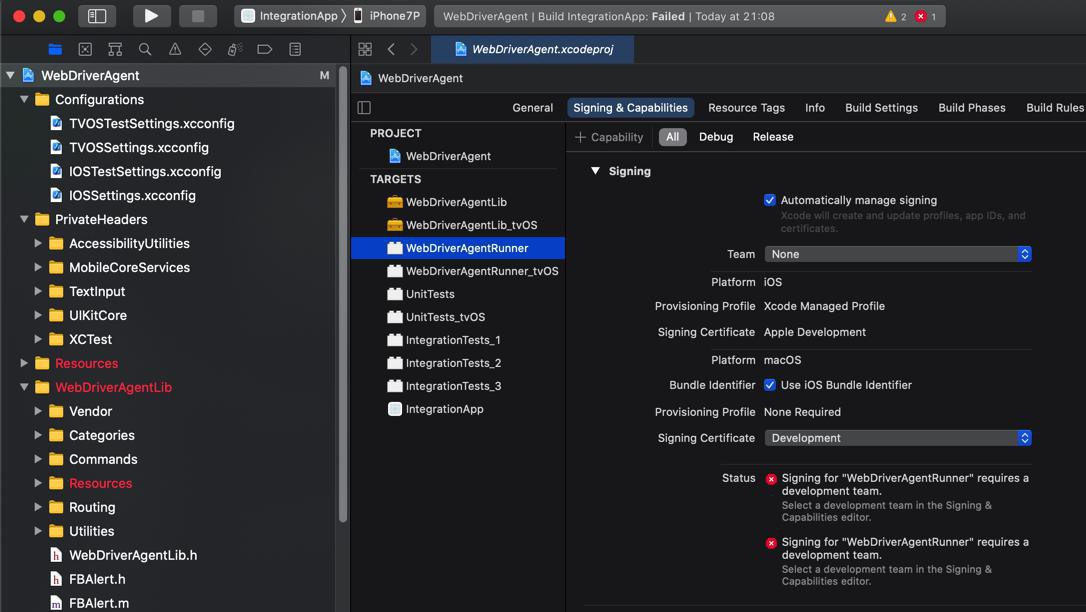Collapse the Signing section
Viewport: 1086px width, 612px height.
(x=595, y=171)
